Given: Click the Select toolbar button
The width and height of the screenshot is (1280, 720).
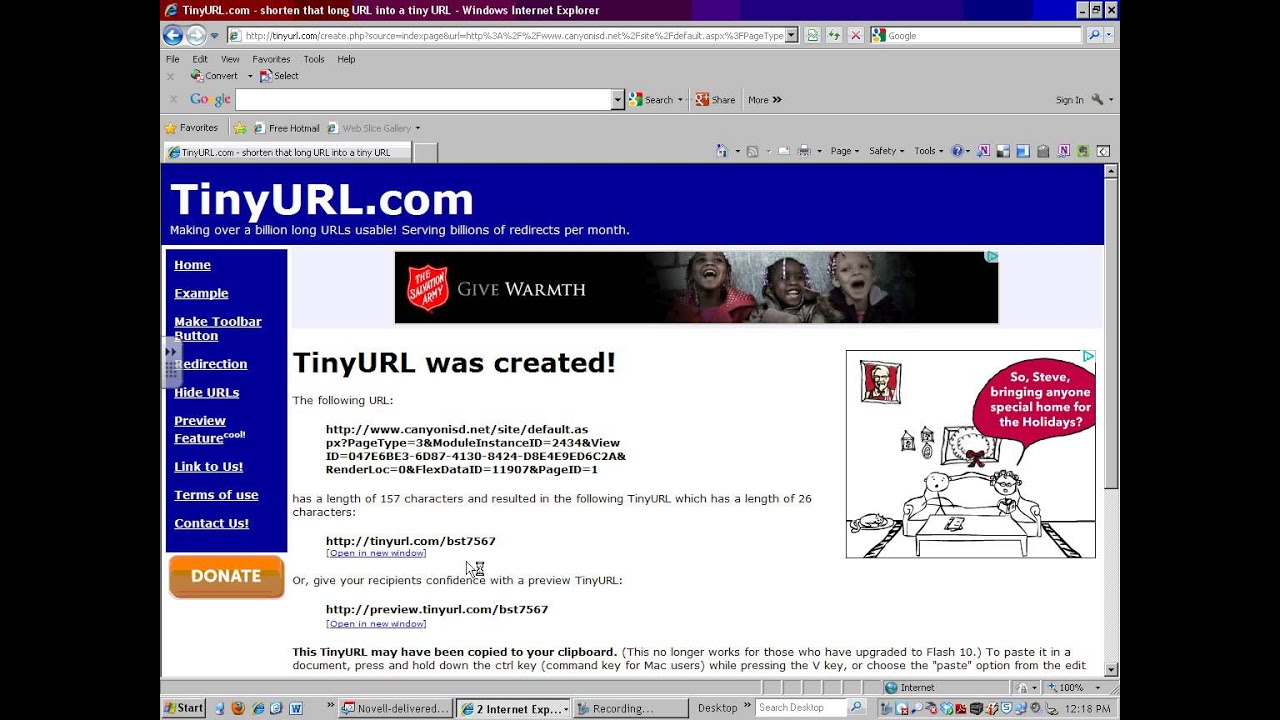Looking at the screenshot, I should (279, 76).
